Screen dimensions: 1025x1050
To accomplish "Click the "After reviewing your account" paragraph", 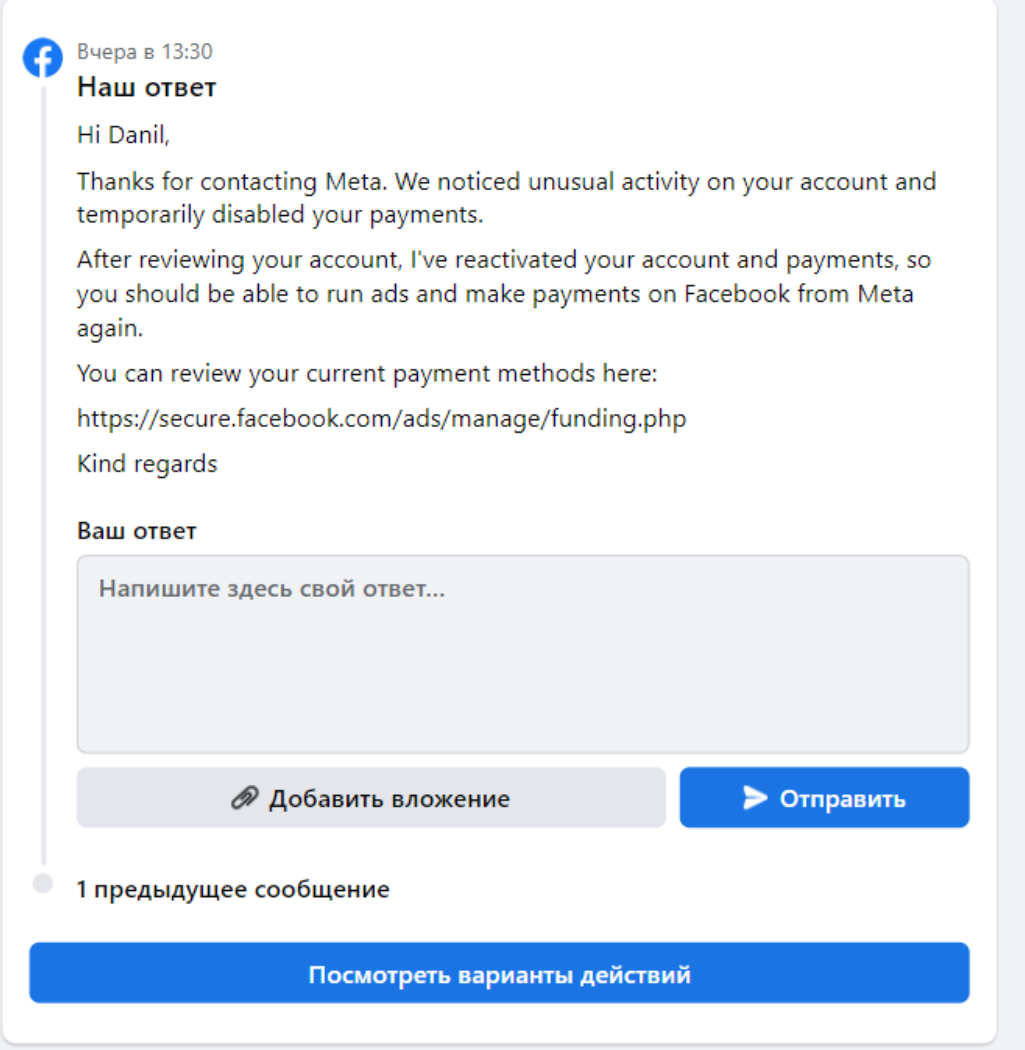I will click(x=504, y=295).
